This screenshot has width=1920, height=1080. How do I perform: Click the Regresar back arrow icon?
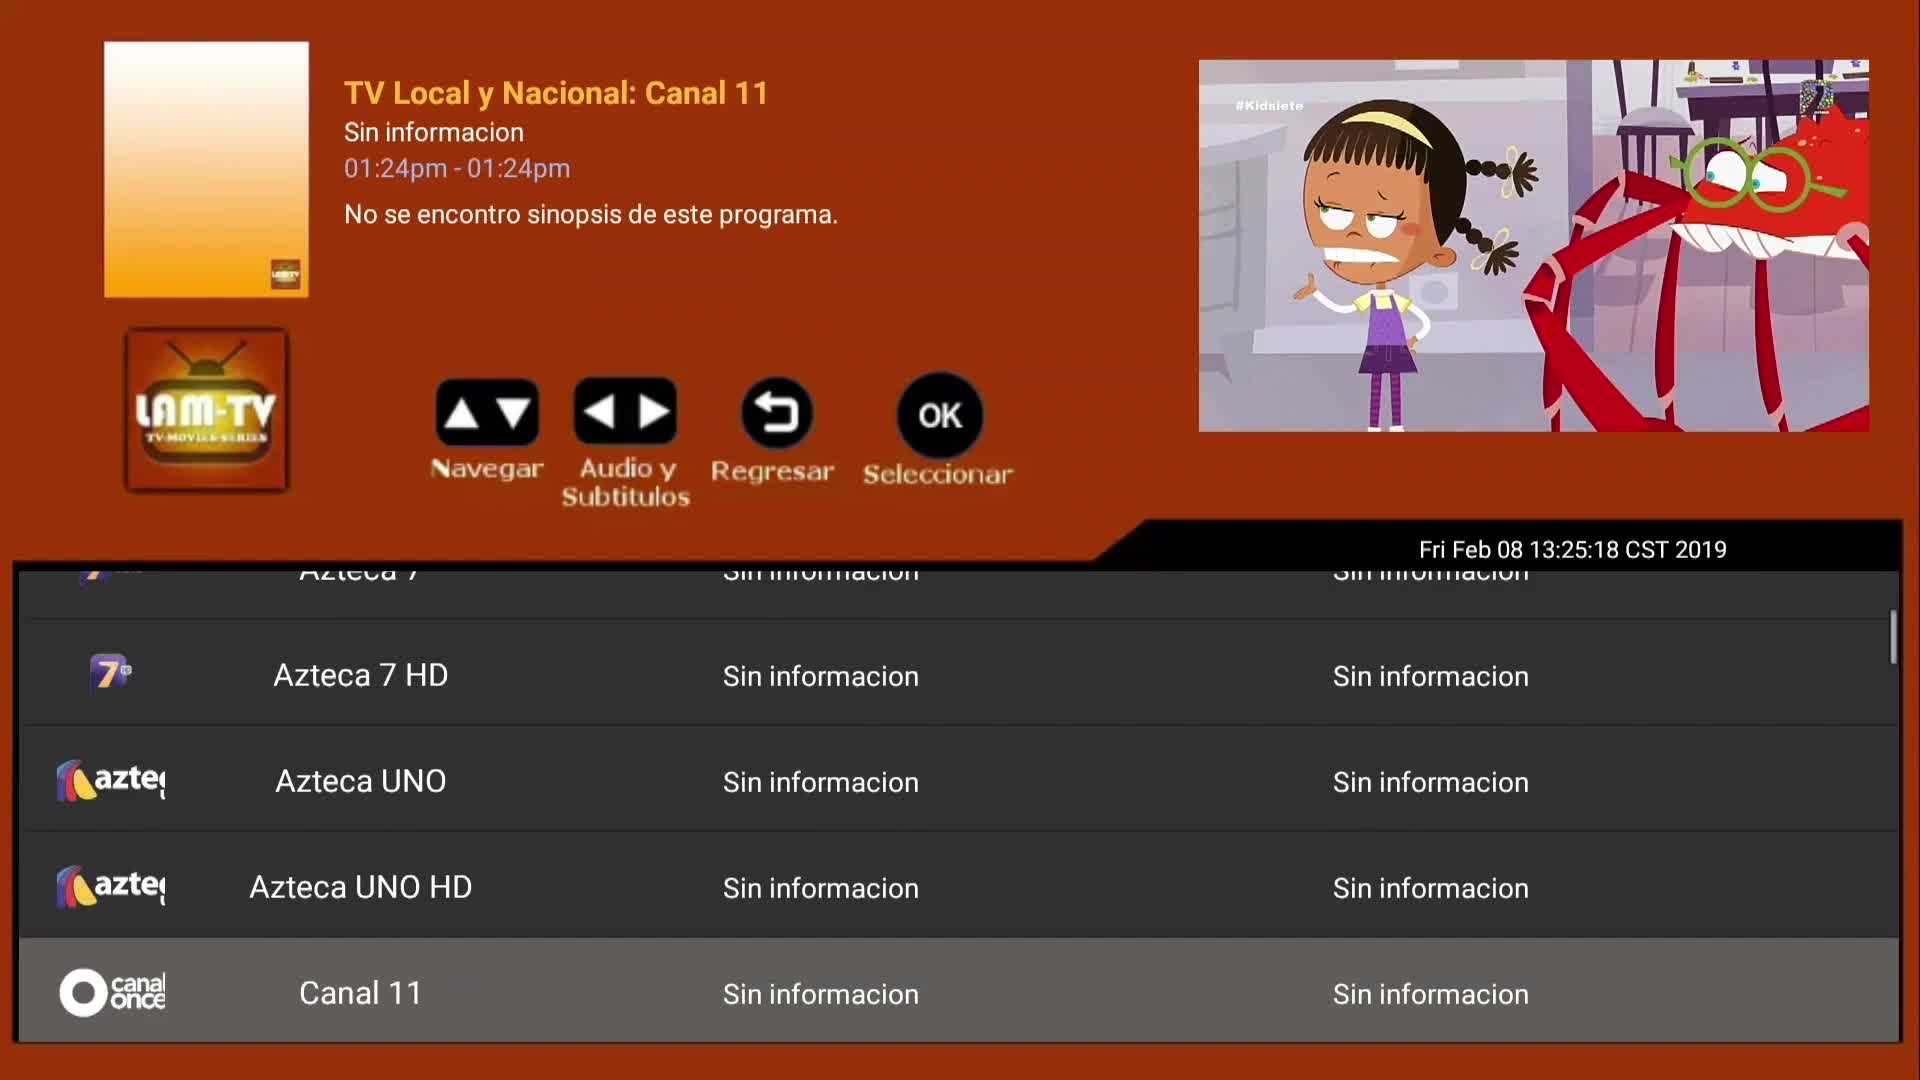(x=777, y=413)
